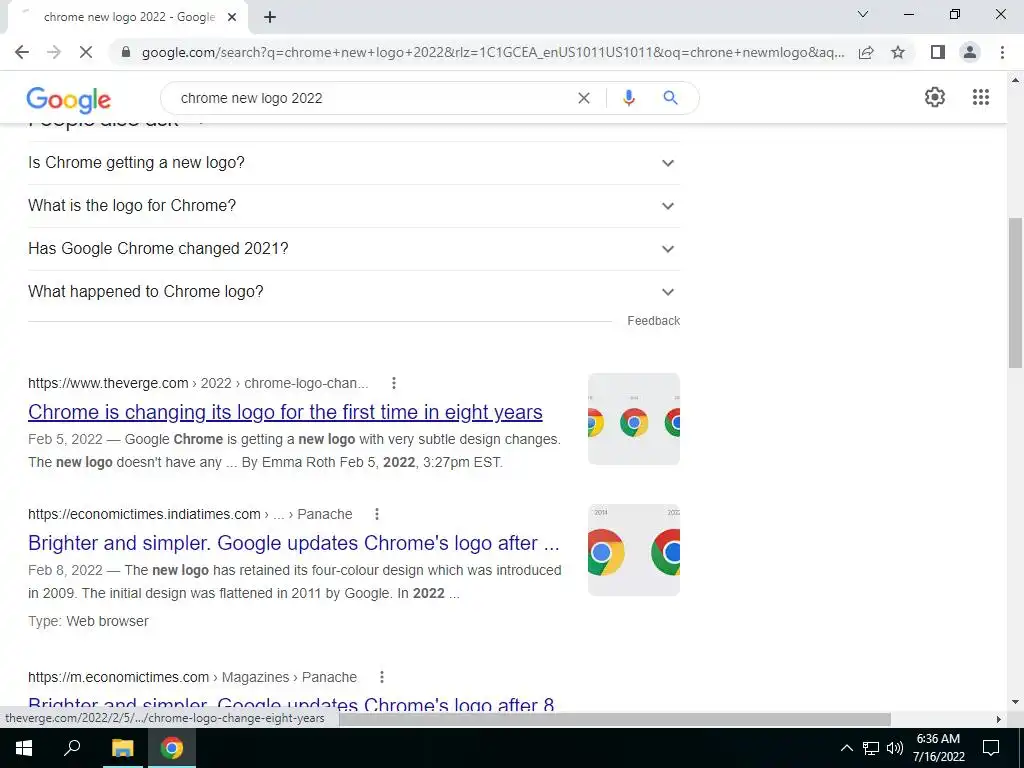Open economictimes.indiatimes.com result options dots
The height and width of the screenshot is (768, 1024).
[377, 515]
